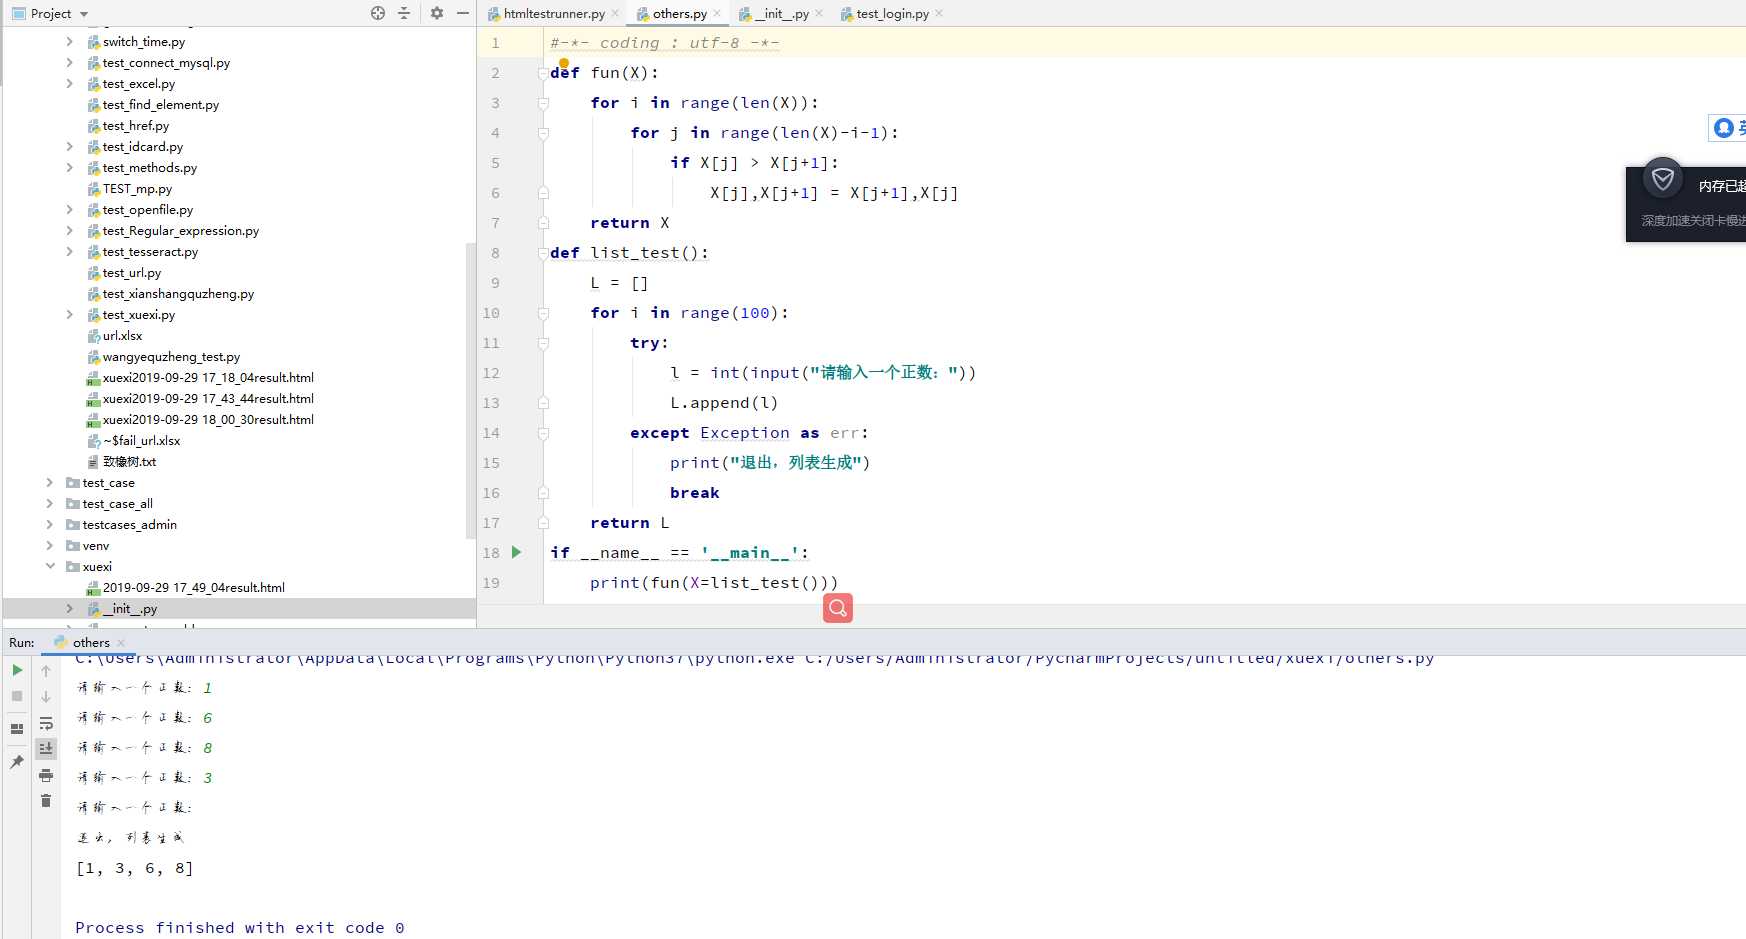Select ~$fail_url.xlsx file

point(141,441)
